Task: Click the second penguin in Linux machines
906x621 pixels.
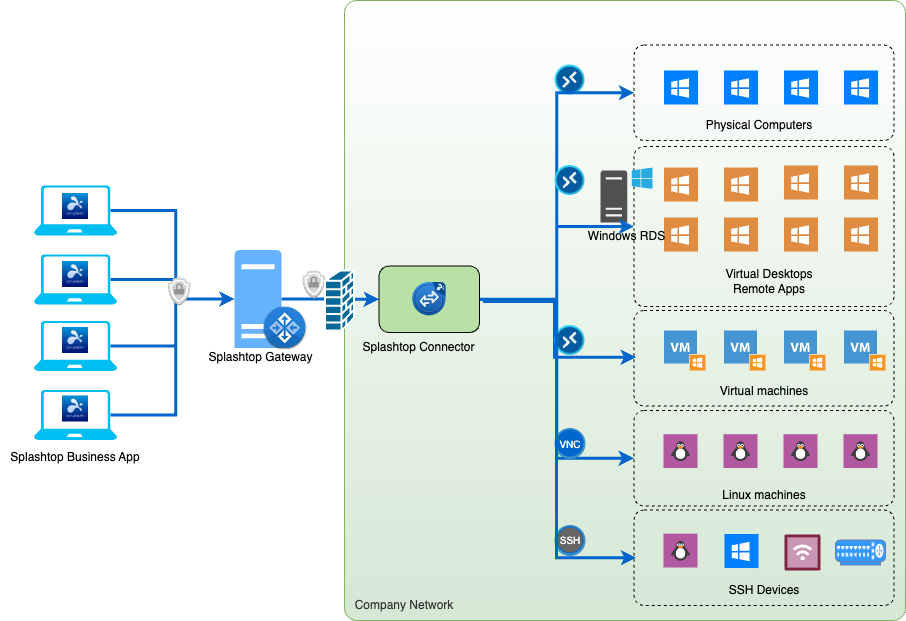Action: coord(741,451)
